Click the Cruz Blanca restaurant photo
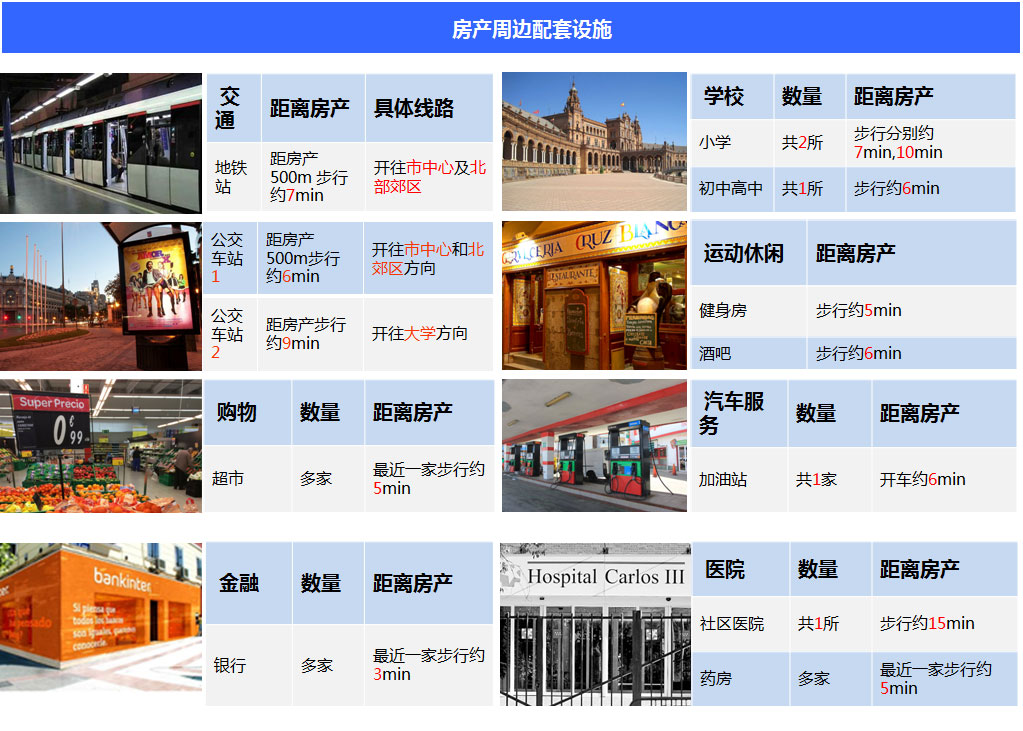 594,296
